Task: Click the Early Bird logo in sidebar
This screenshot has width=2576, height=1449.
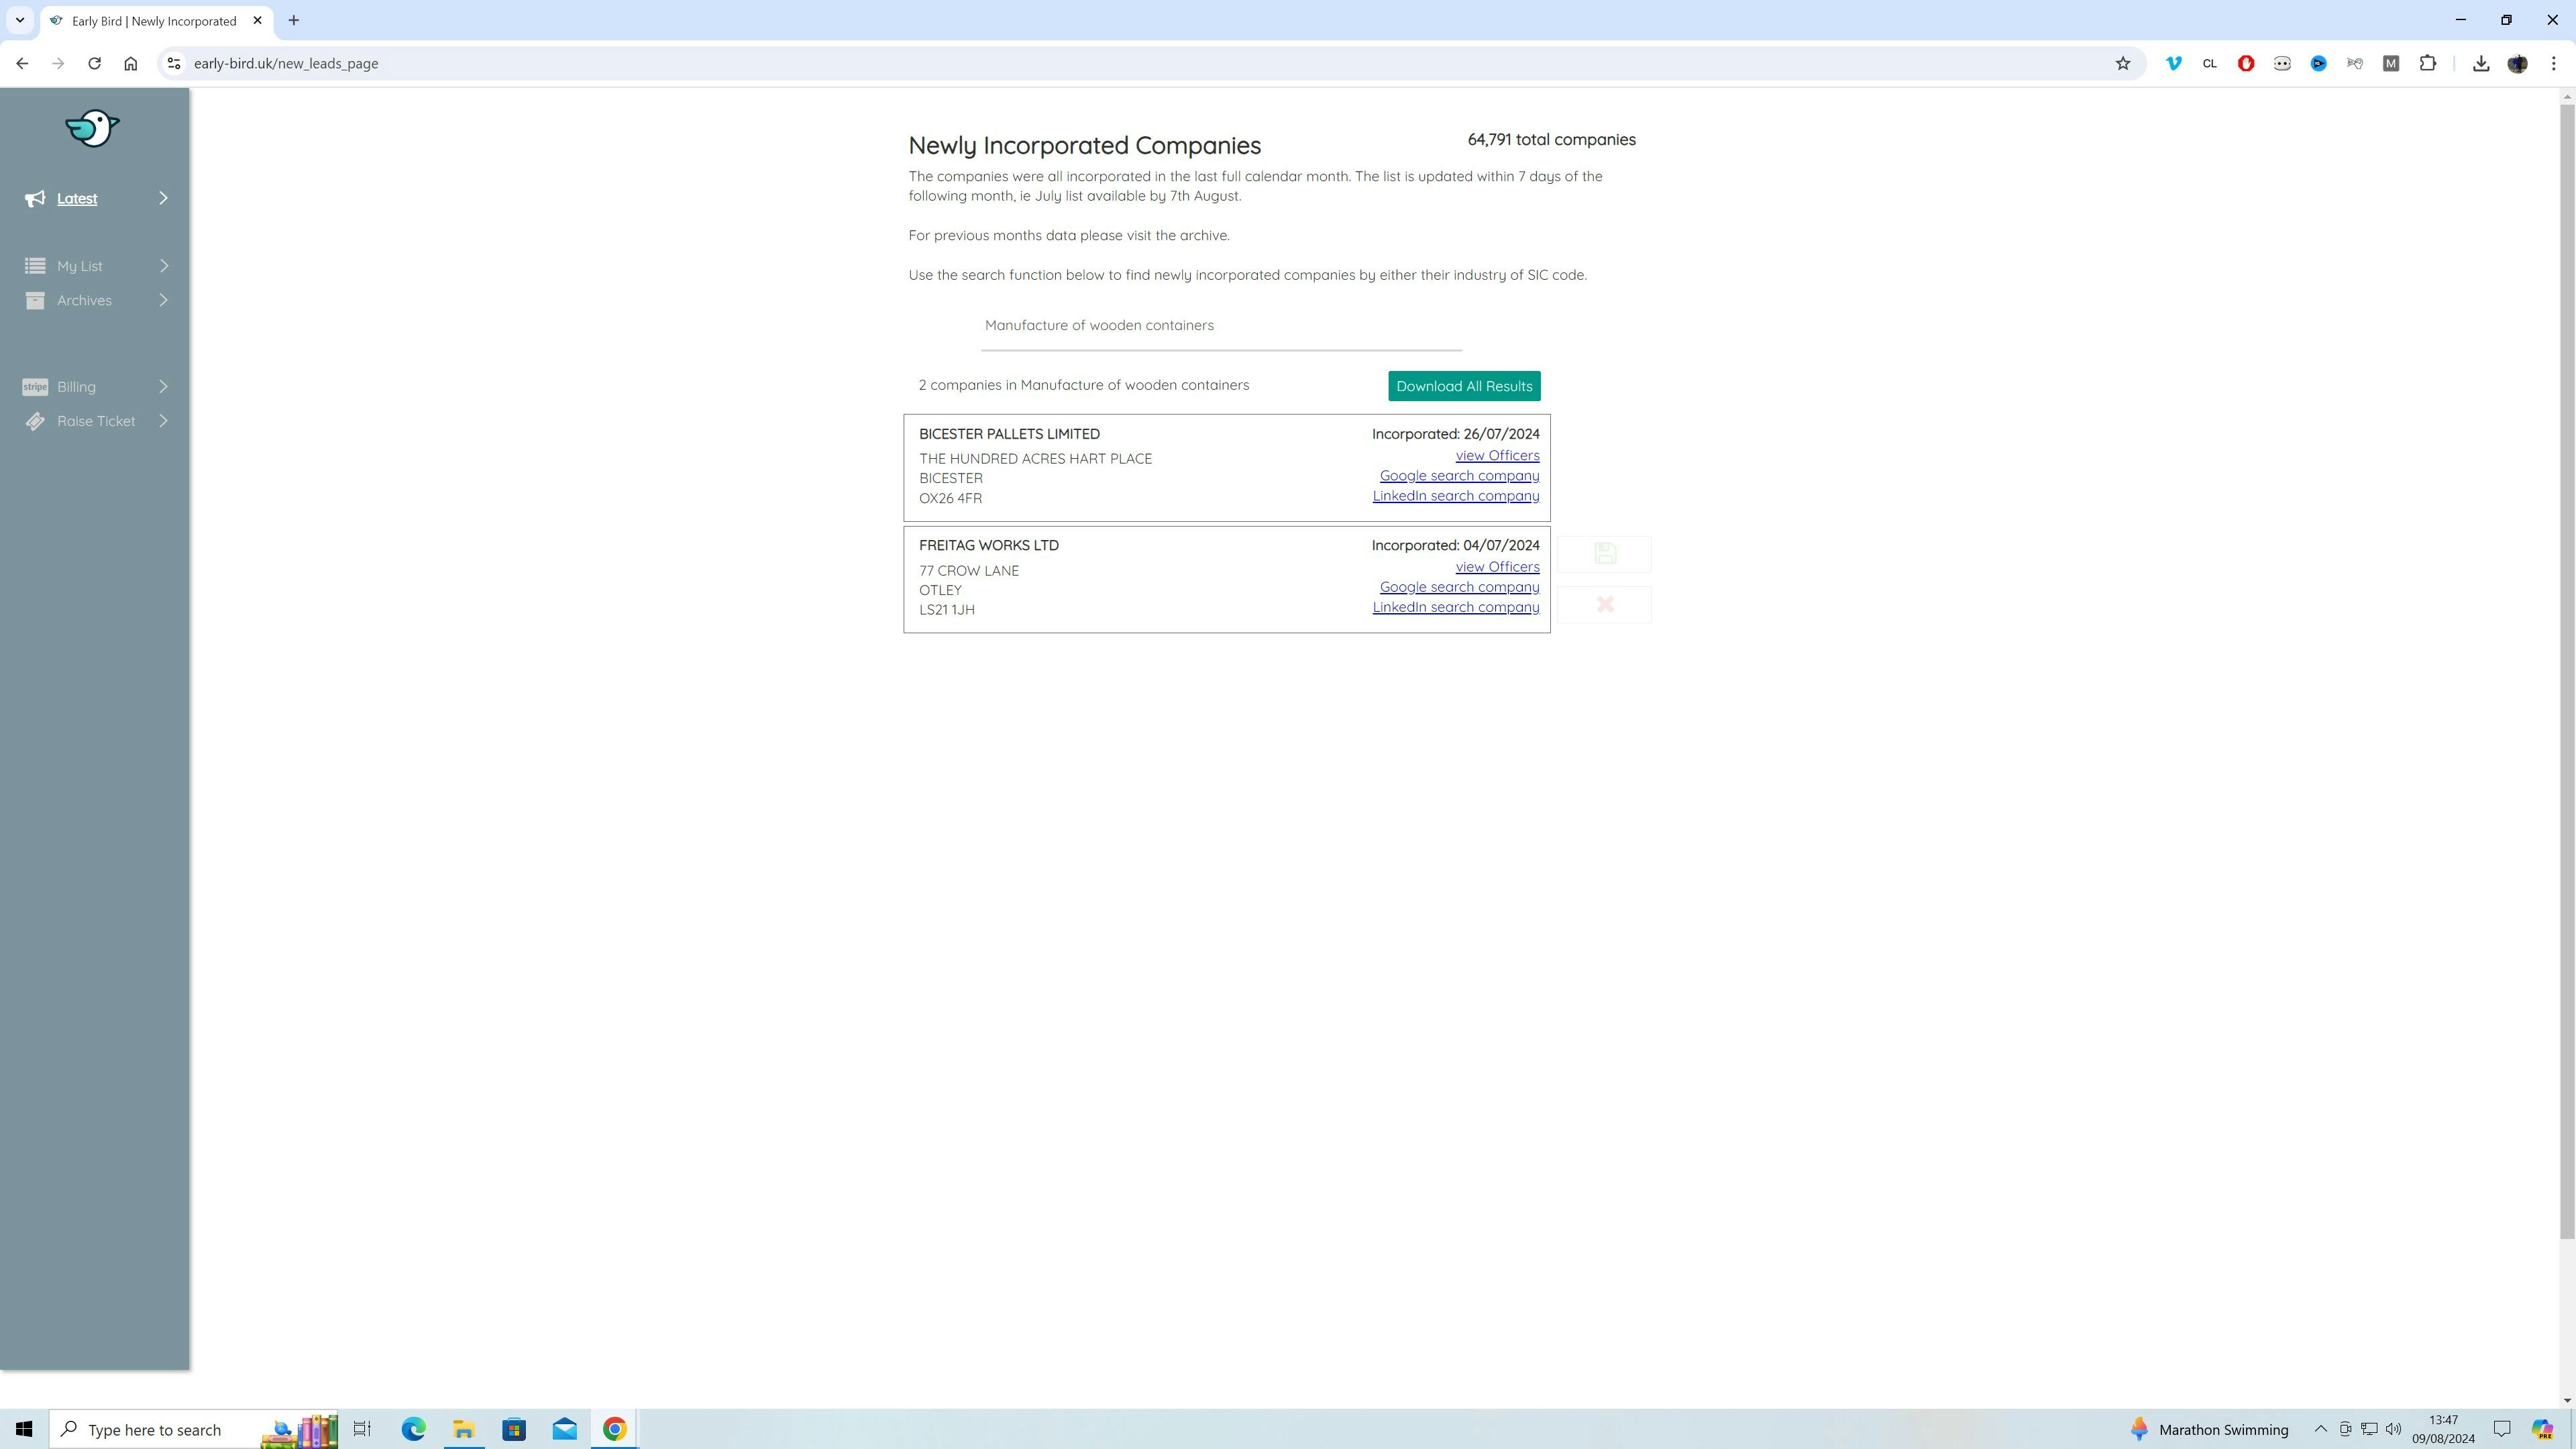Action: tap(92, 128)
